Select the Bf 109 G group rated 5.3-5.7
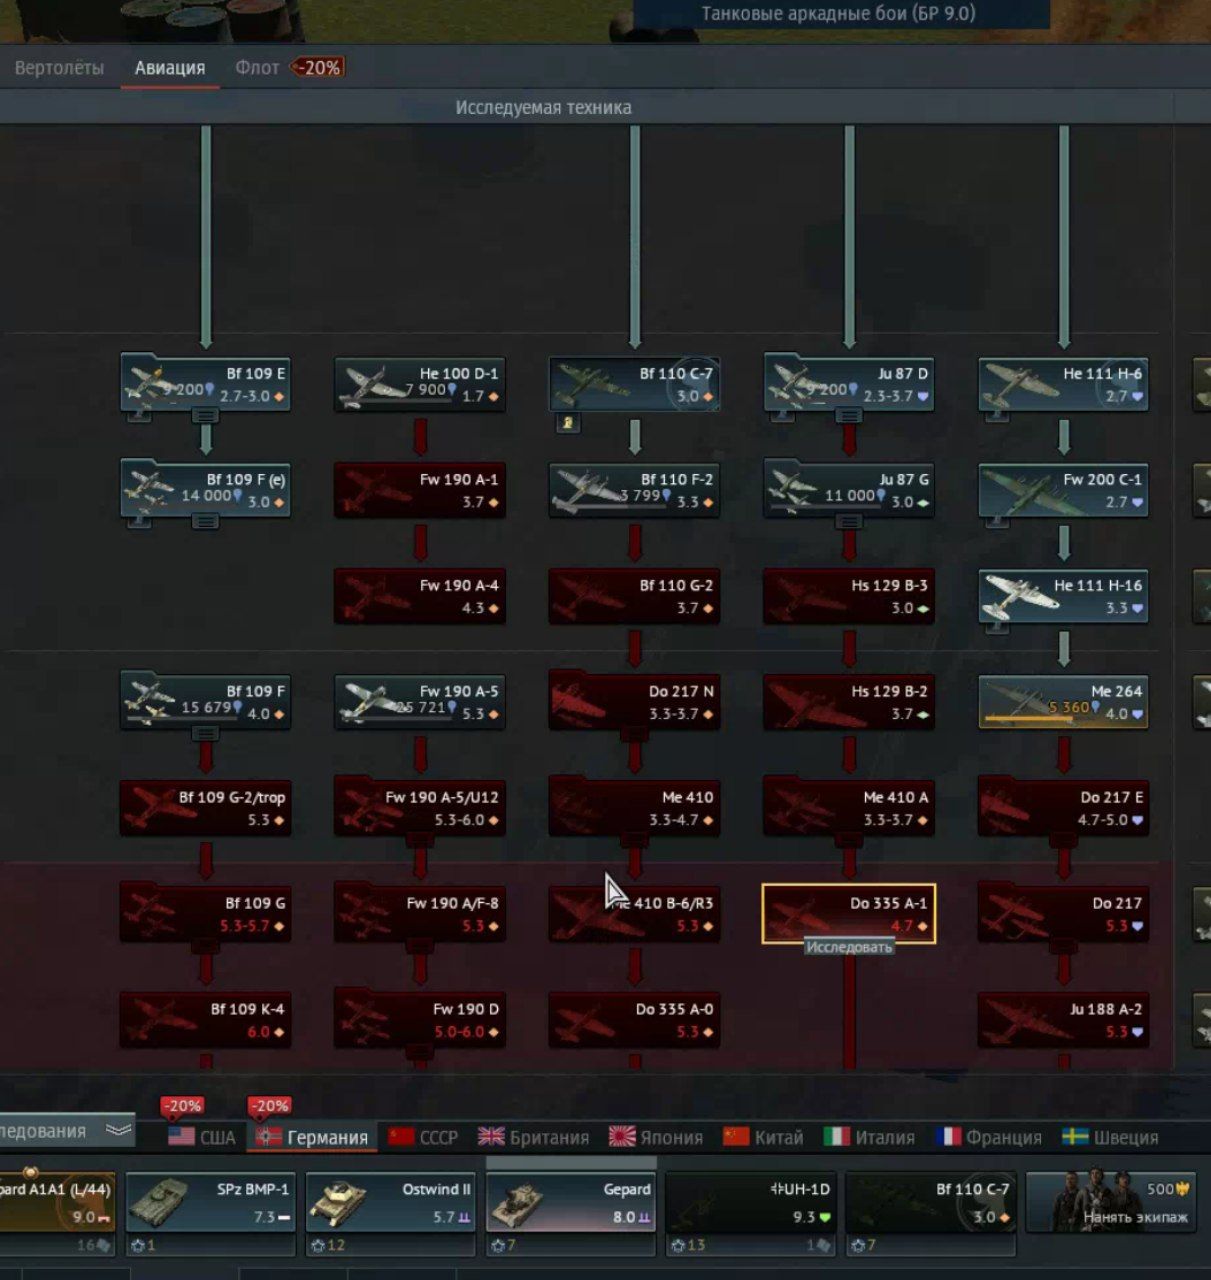 click(x=205, y=915)
